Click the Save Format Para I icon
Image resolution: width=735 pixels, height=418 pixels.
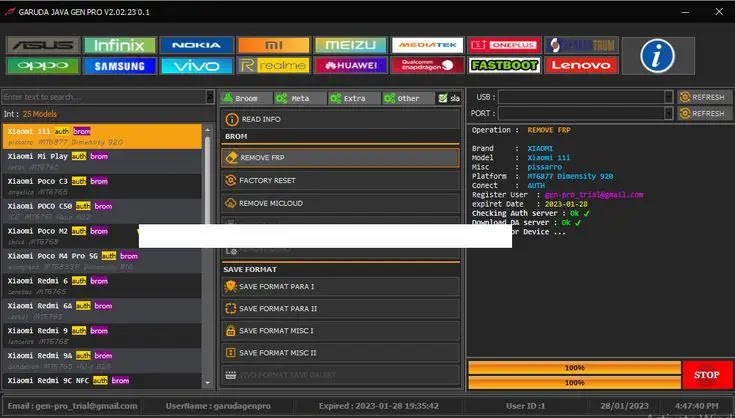(231, 286)
